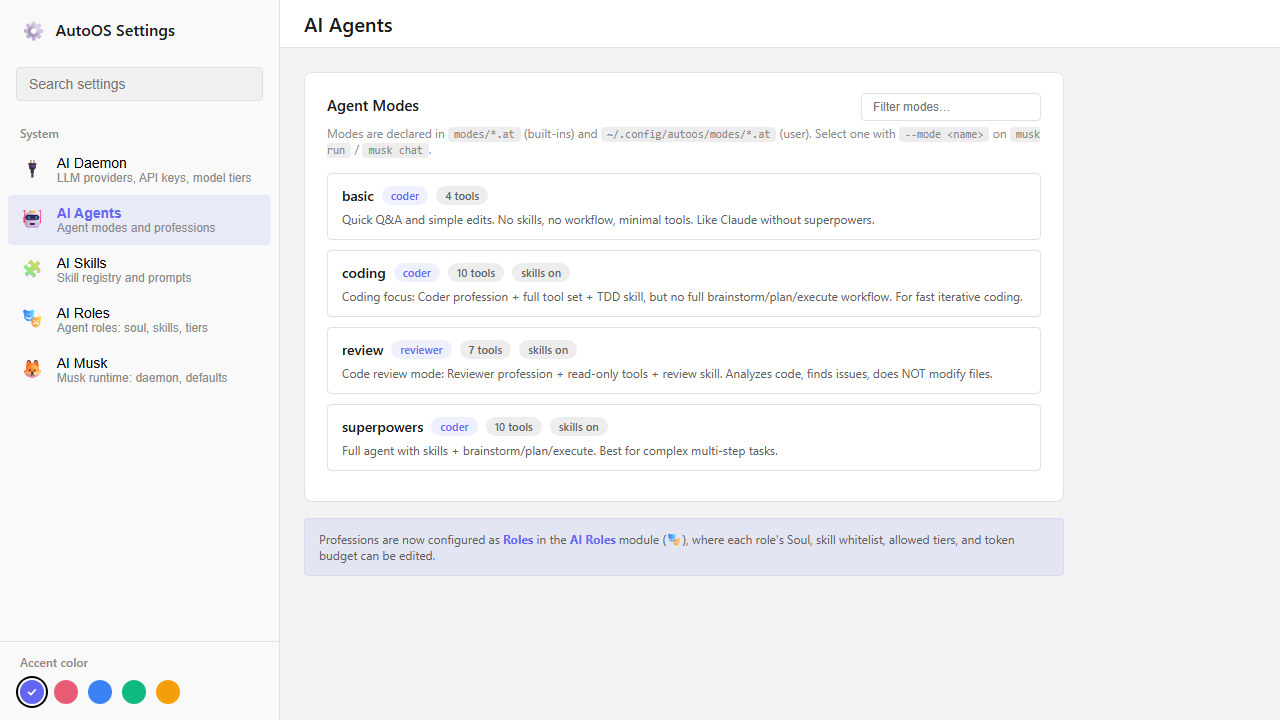The width and height of the screenshot is (1280, 720).
Task: Open the review agent mode card
Action: click(684, 361)
